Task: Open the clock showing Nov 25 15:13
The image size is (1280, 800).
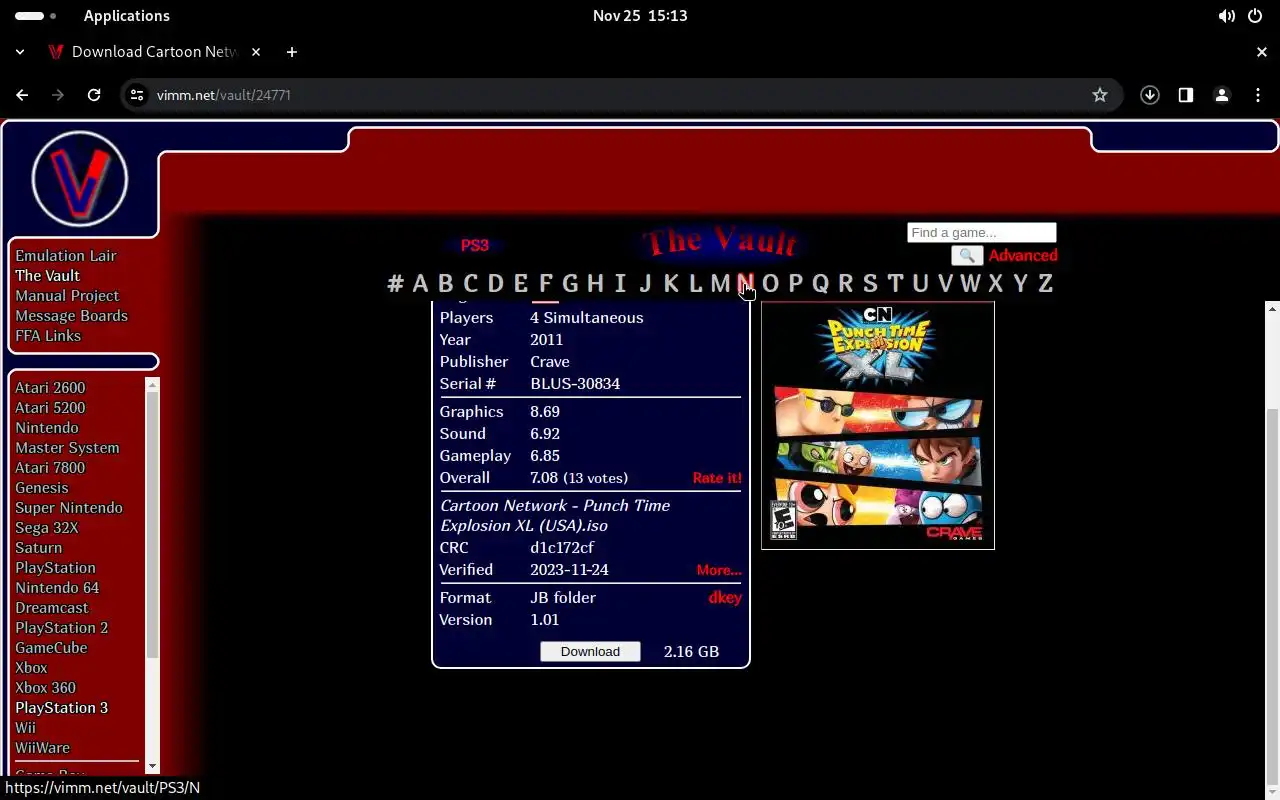Action: 640,16
